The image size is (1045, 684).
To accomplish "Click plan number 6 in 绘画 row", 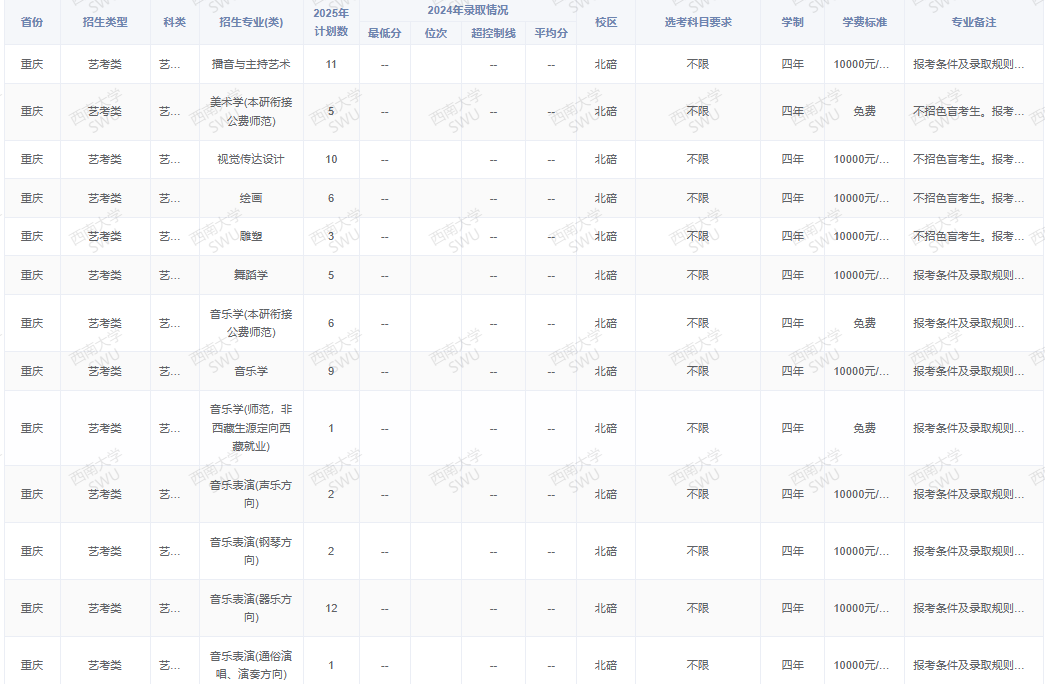I will click(331, 198).
